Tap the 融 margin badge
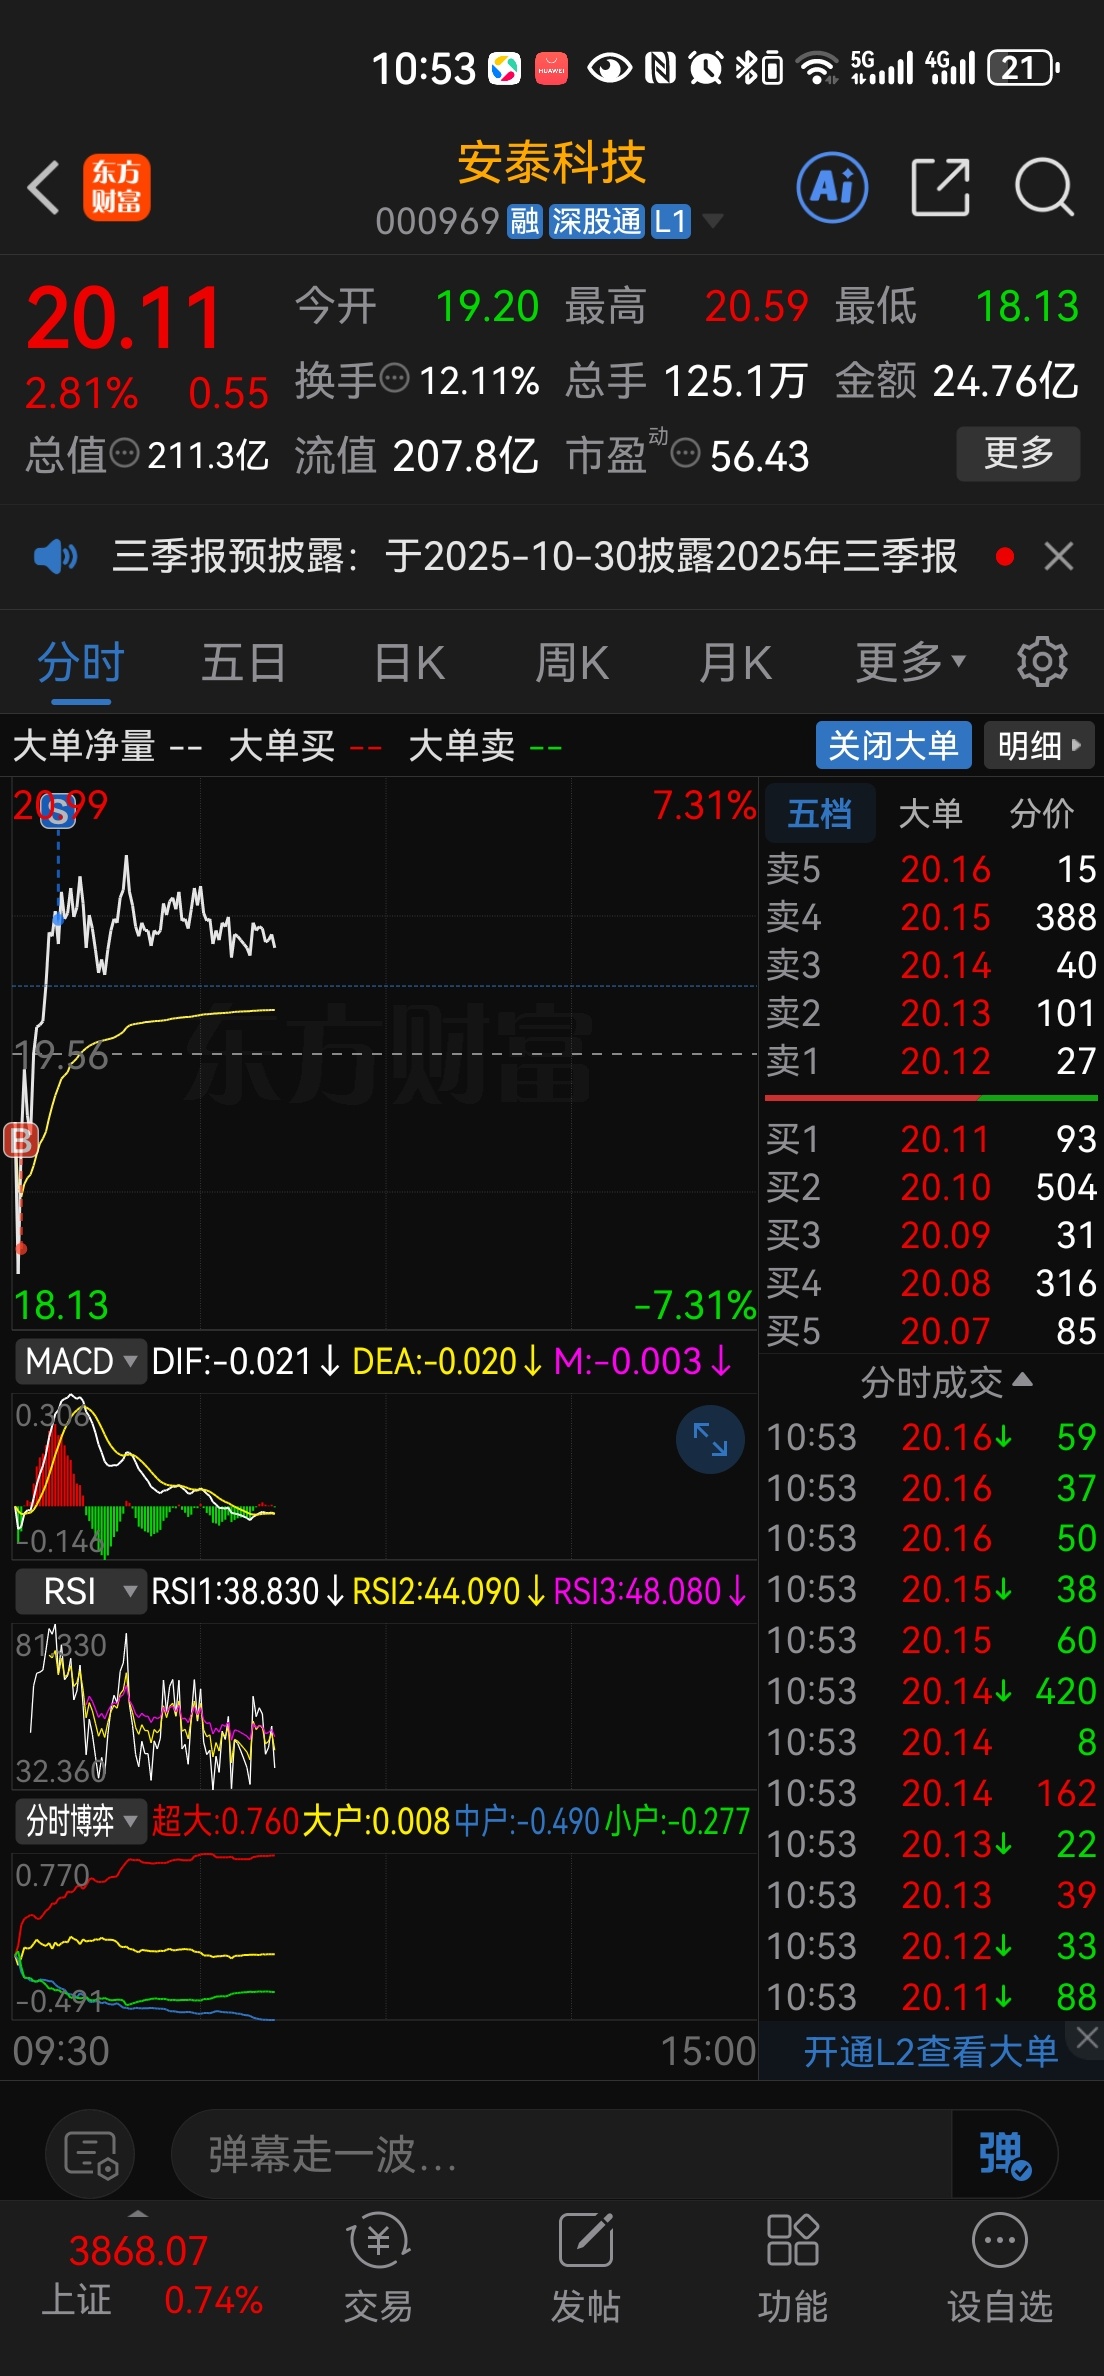Image resolution: width=1104 pixels, height=2376 pixels. click(524, 221)
